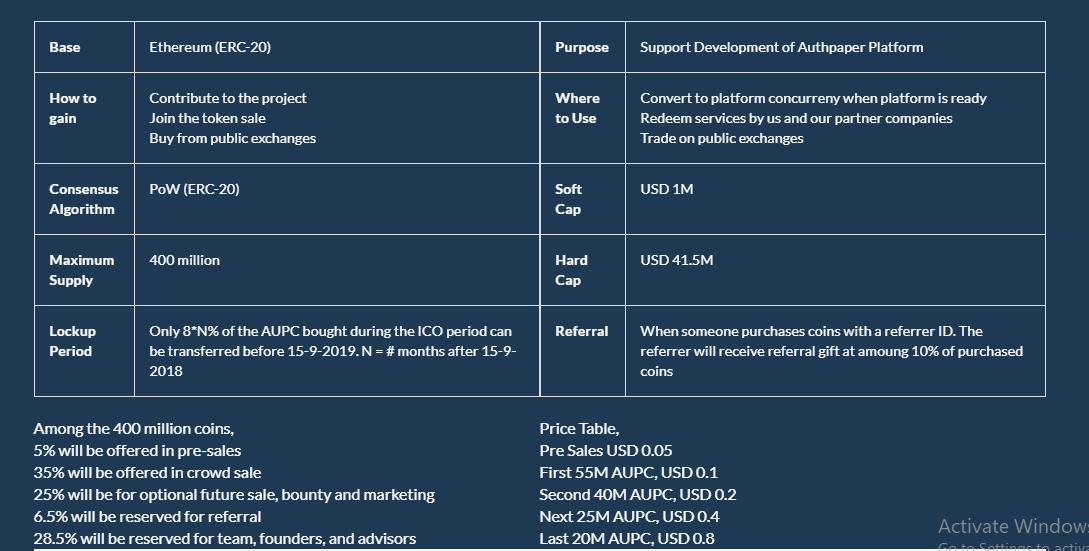Click the "400 million" supply value

tap(184, 260)
